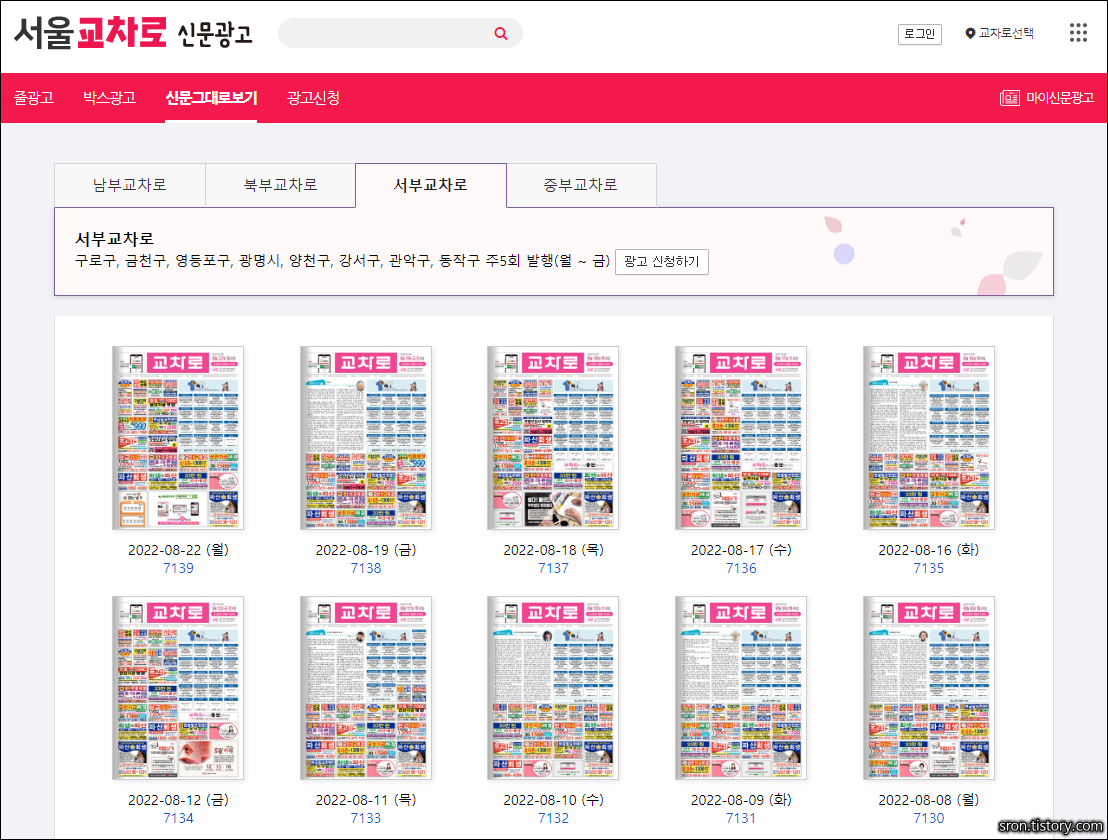Click the date text 2022-08-22 (월)

click(178, 550)
